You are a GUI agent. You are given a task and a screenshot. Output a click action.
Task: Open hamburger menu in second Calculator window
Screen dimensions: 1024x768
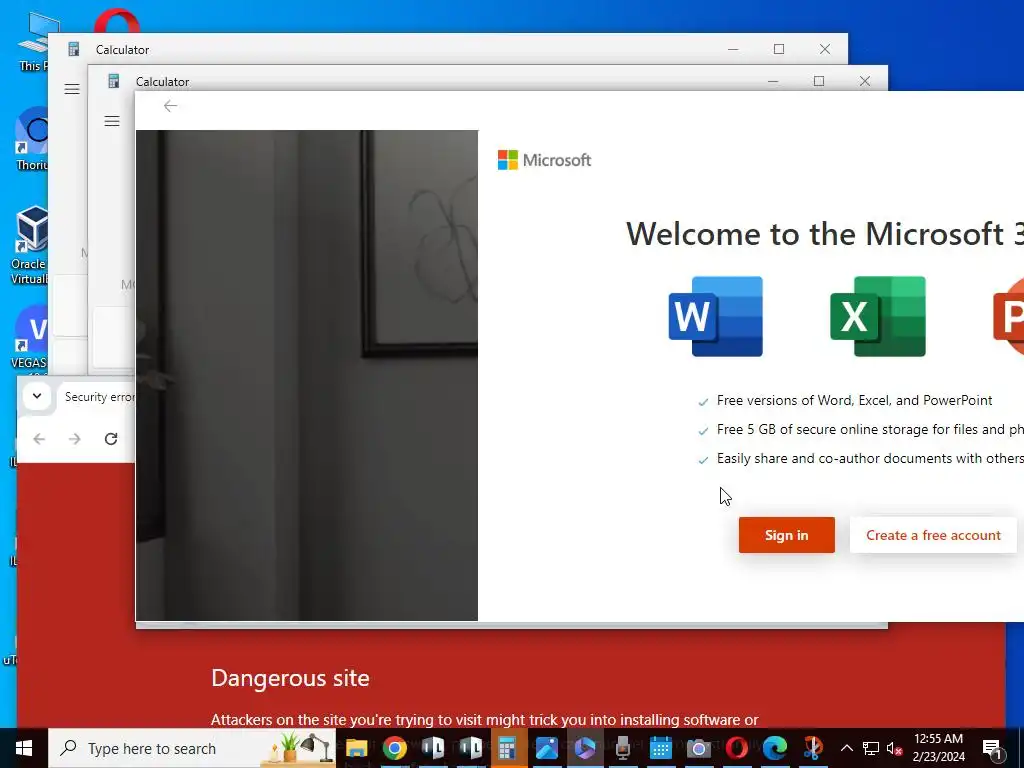click(x=112, y=121)
